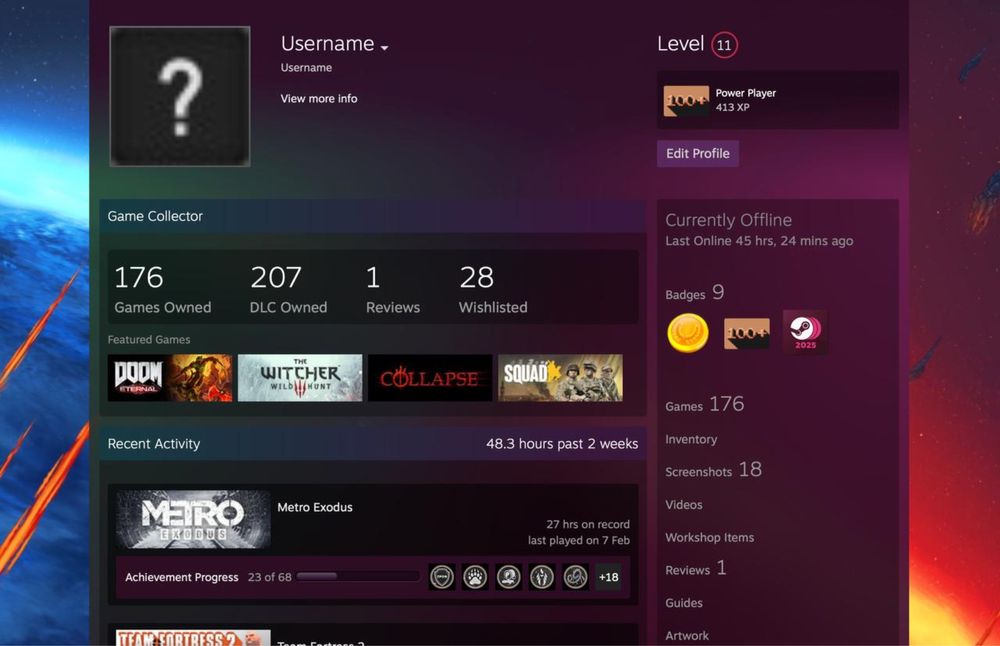
Task: Open the Reviews 1 sidebar link
Action: pyautogui.click(x=696, y=568)
